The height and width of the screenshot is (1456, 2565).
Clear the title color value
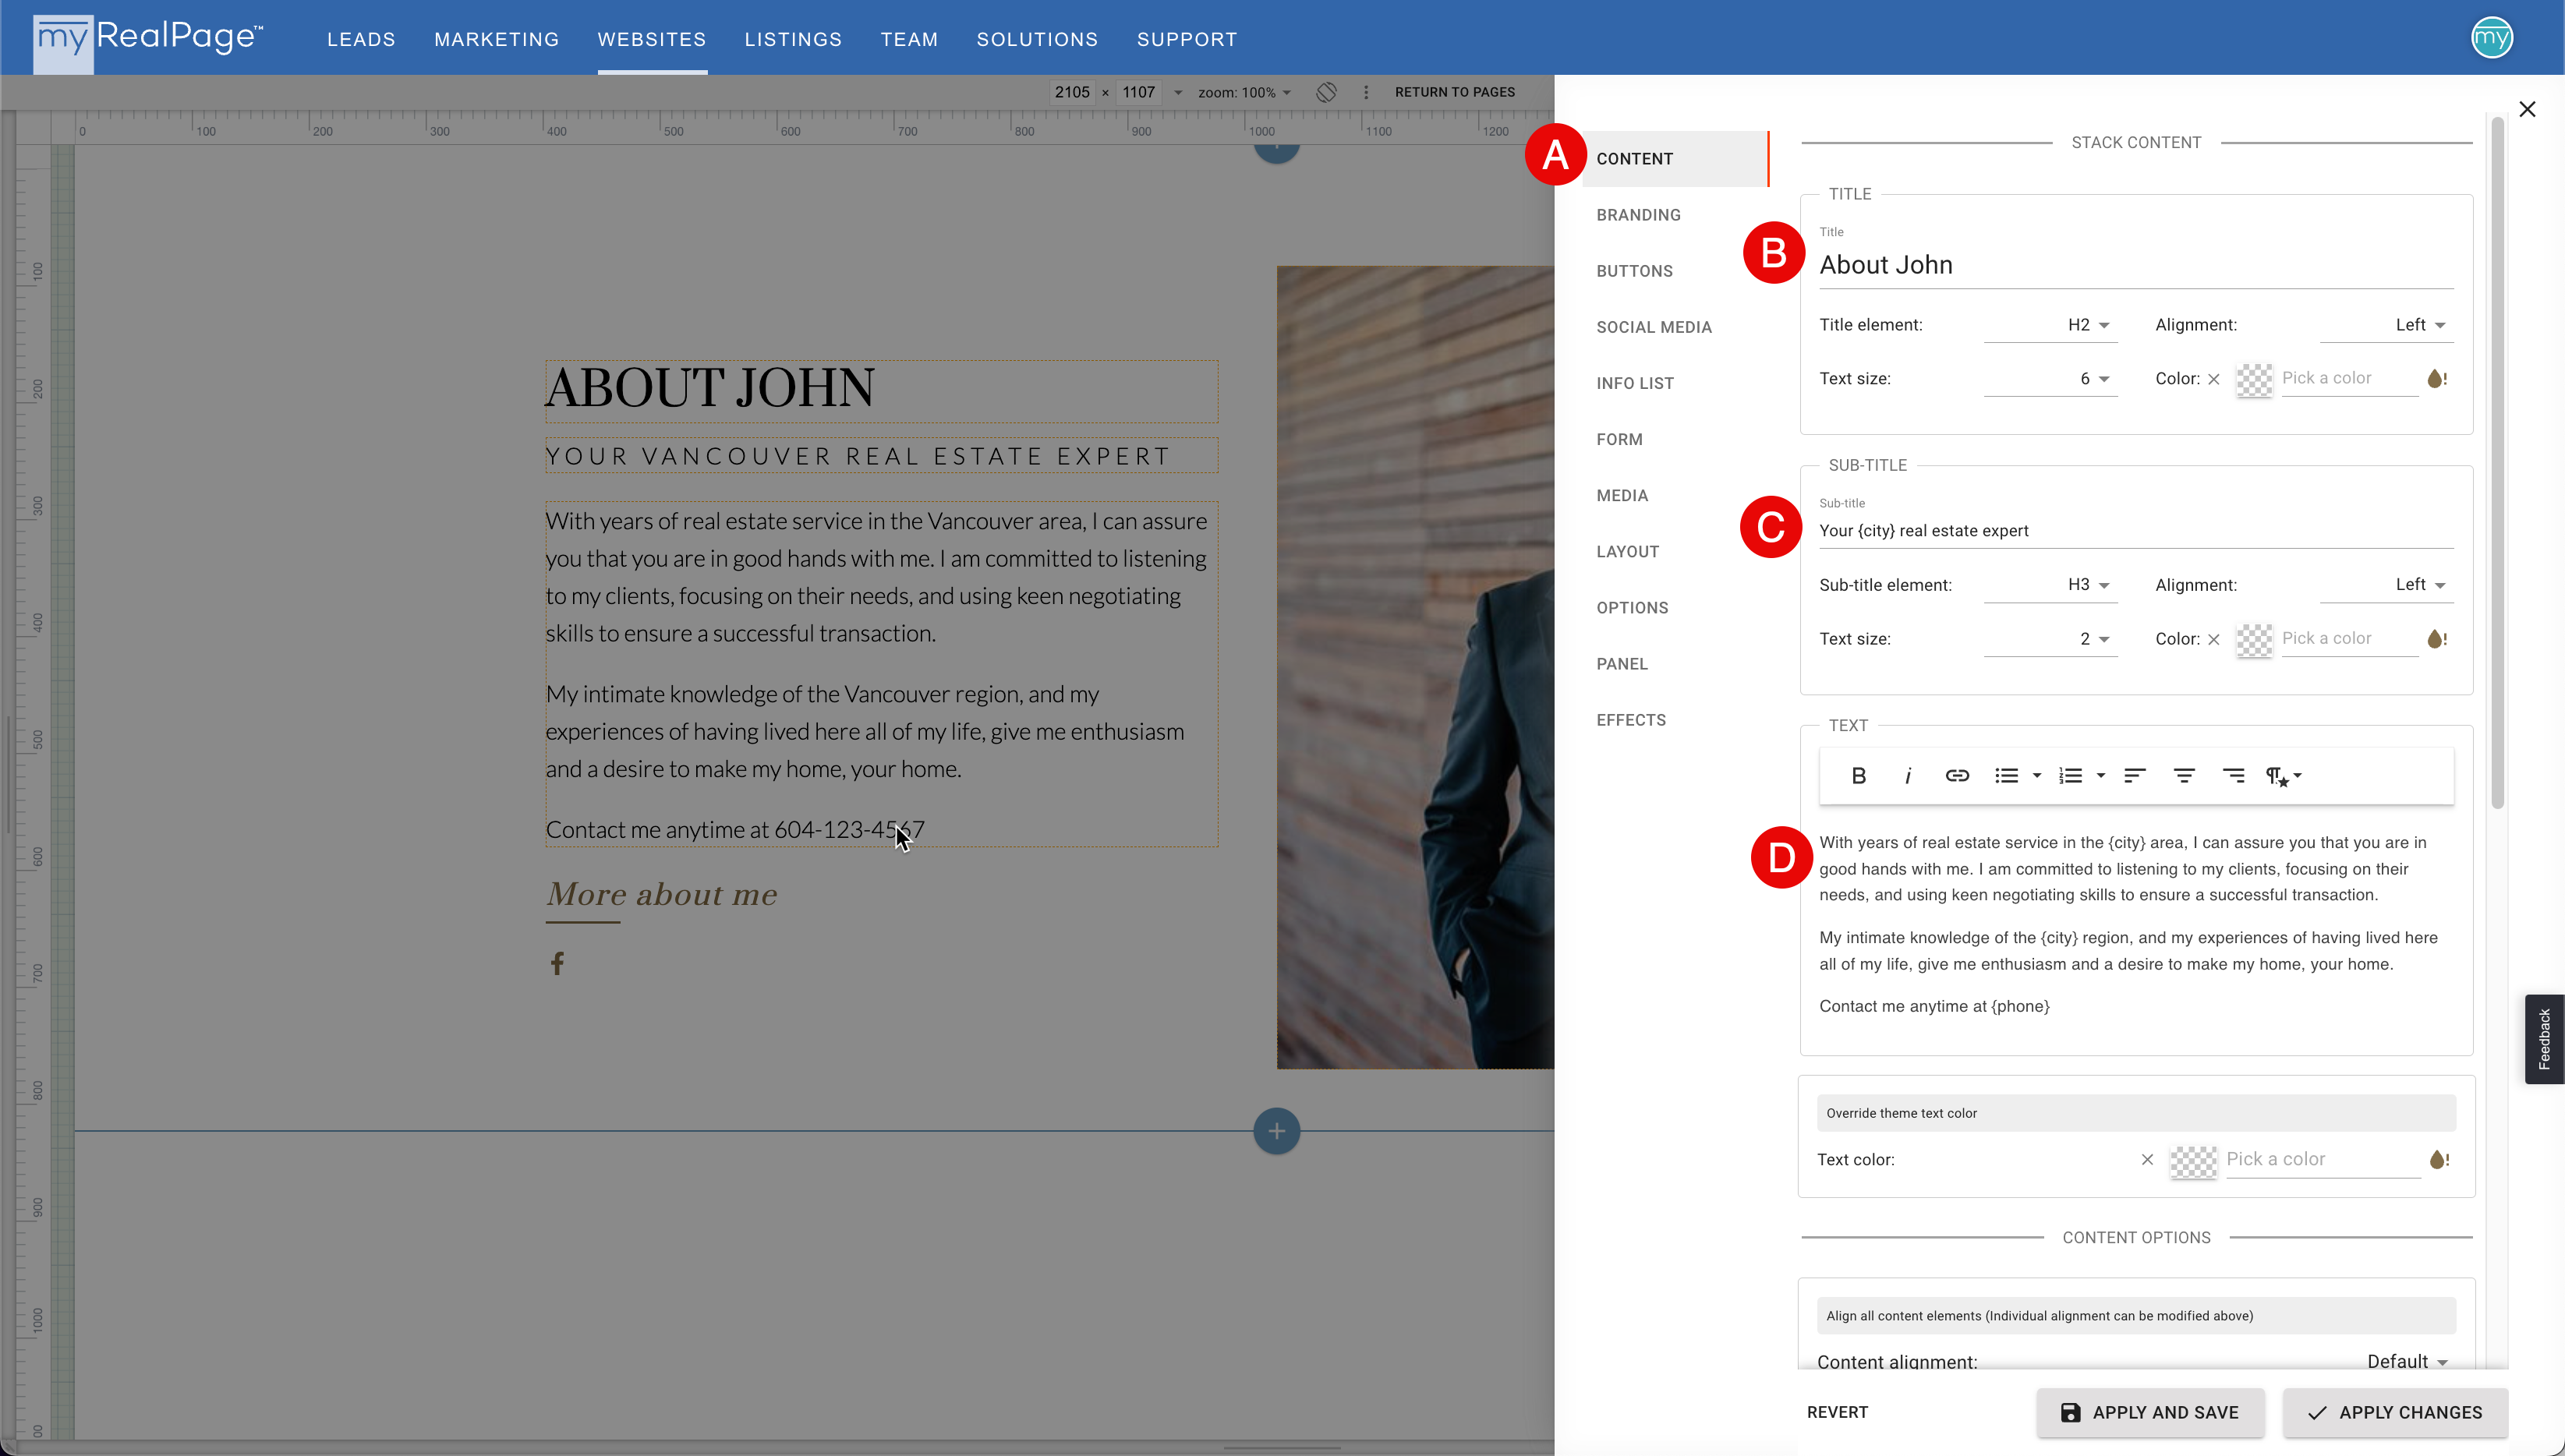point(2214,379)
